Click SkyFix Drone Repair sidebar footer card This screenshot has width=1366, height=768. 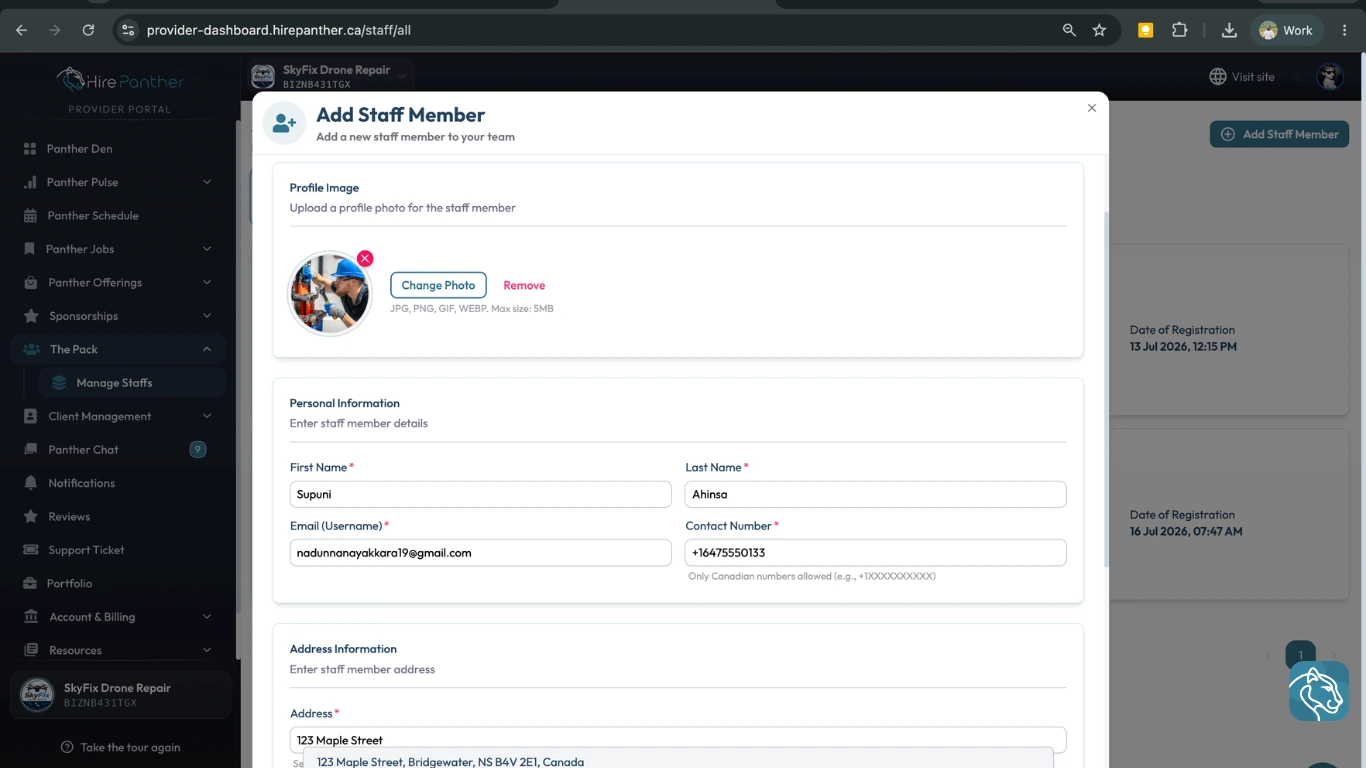click(x=120, y=695)
